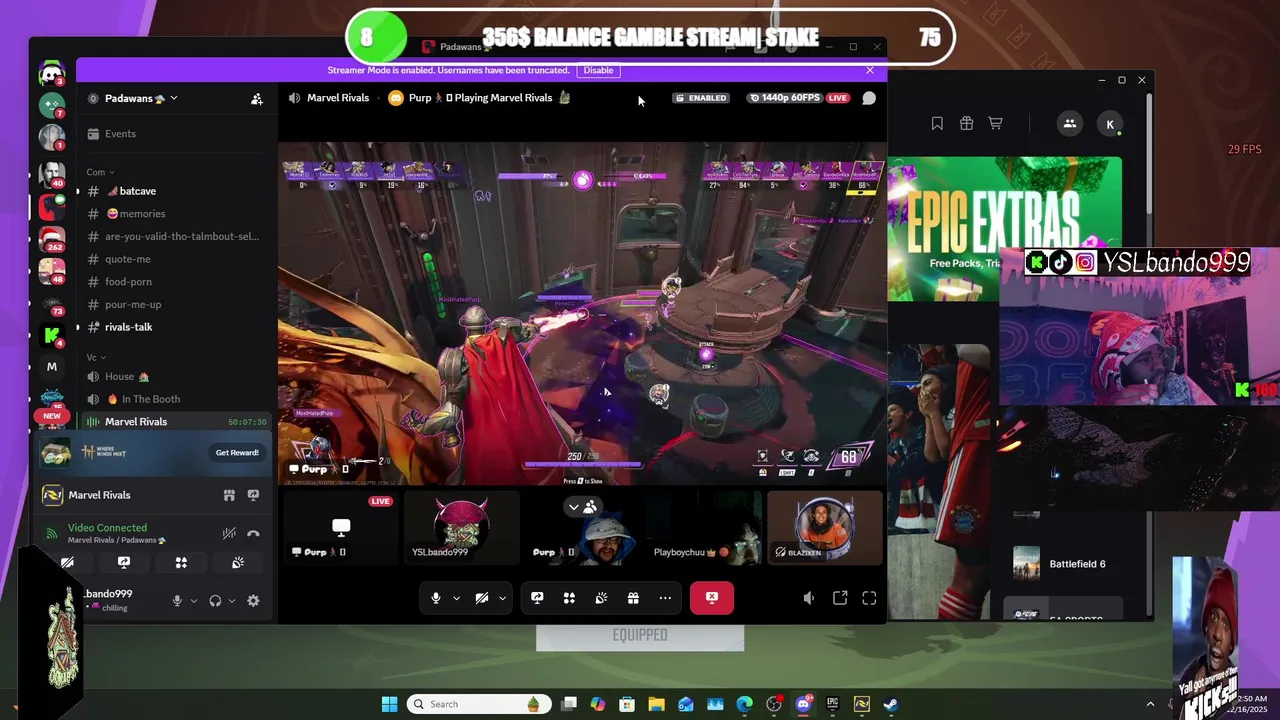Mute microphone in the call control bar
The height and width of the screenshot is (720, 1280).
(436, 598)
